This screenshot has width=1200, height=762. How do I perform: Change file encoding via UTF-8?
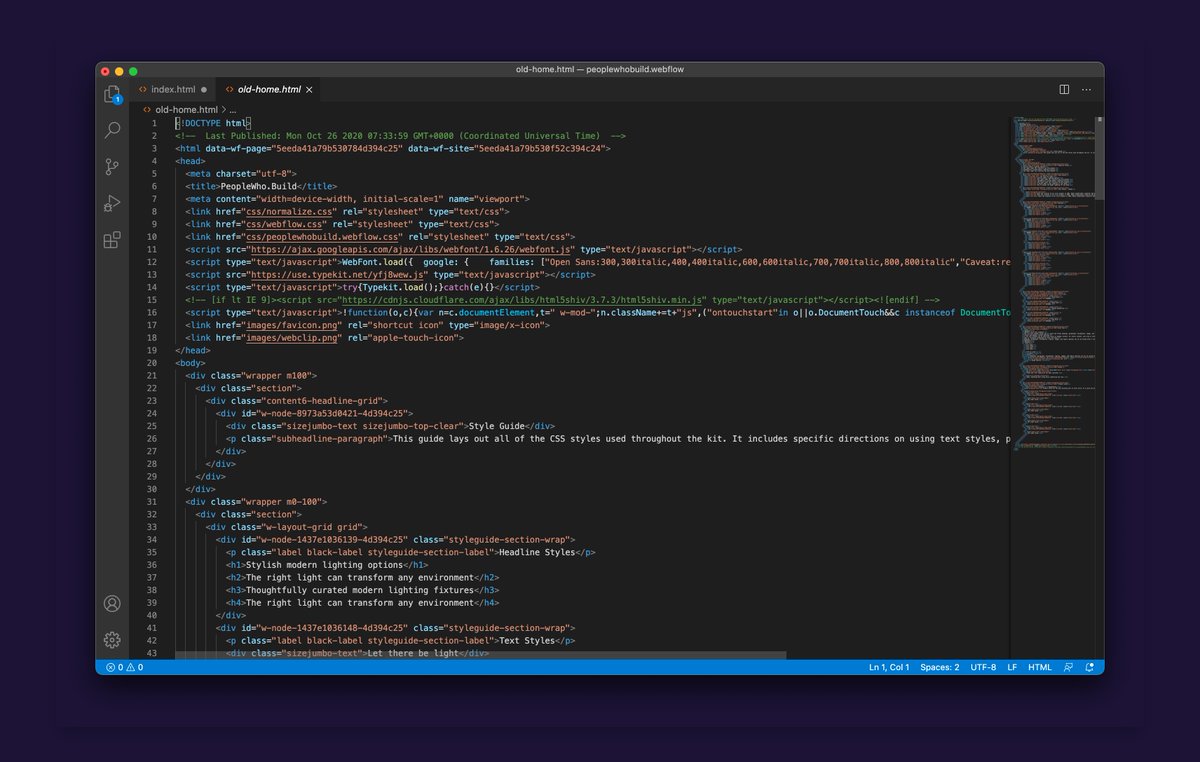pyautogui.click(x=983, y=667)
